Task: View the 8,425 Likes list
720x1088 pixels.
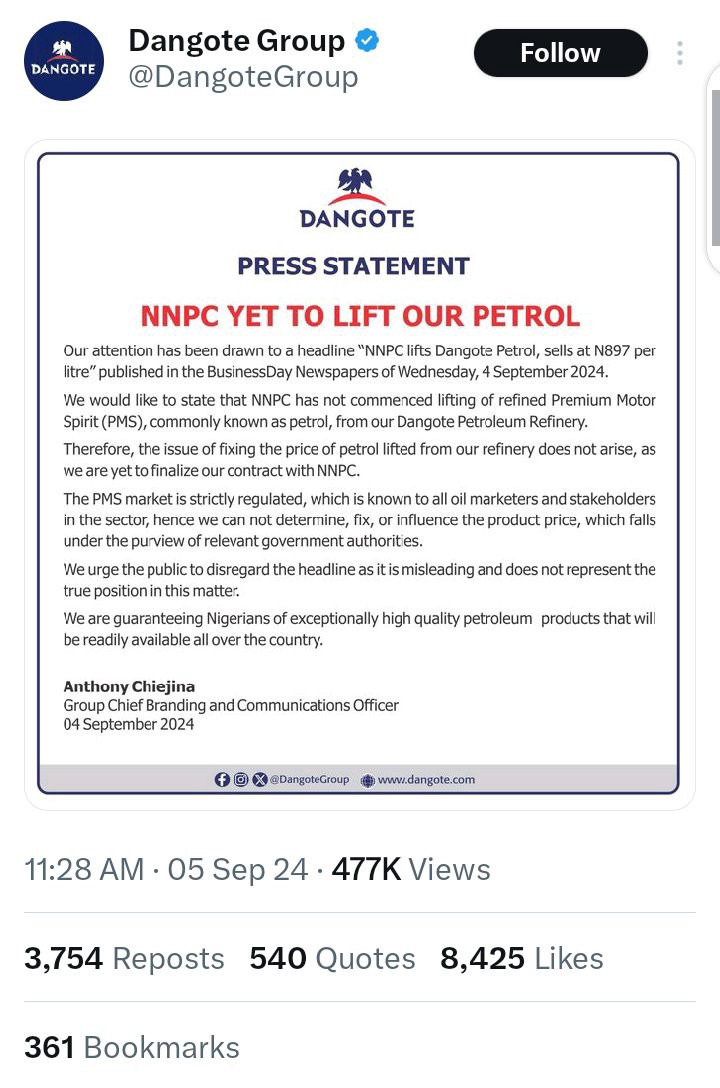Action: (x=522, y=958)
